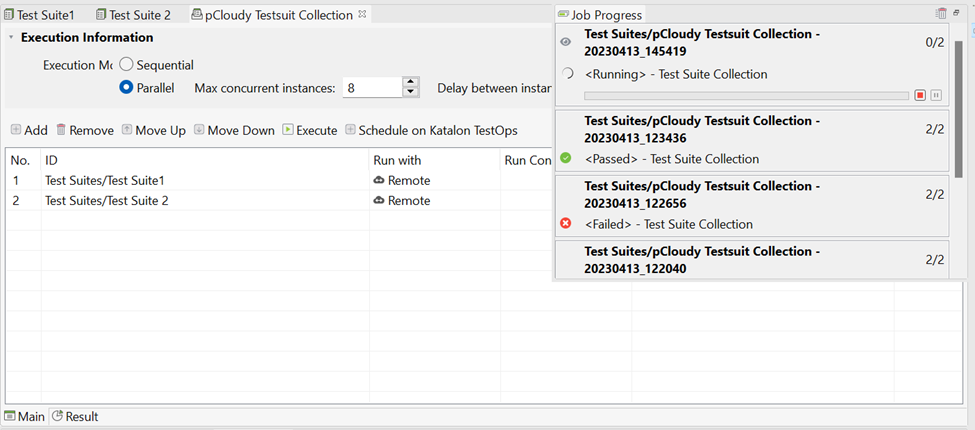Close the pCloudy Testsuit Collection tab
This screenshot has height=430, width=975.
tap(363, 14)
